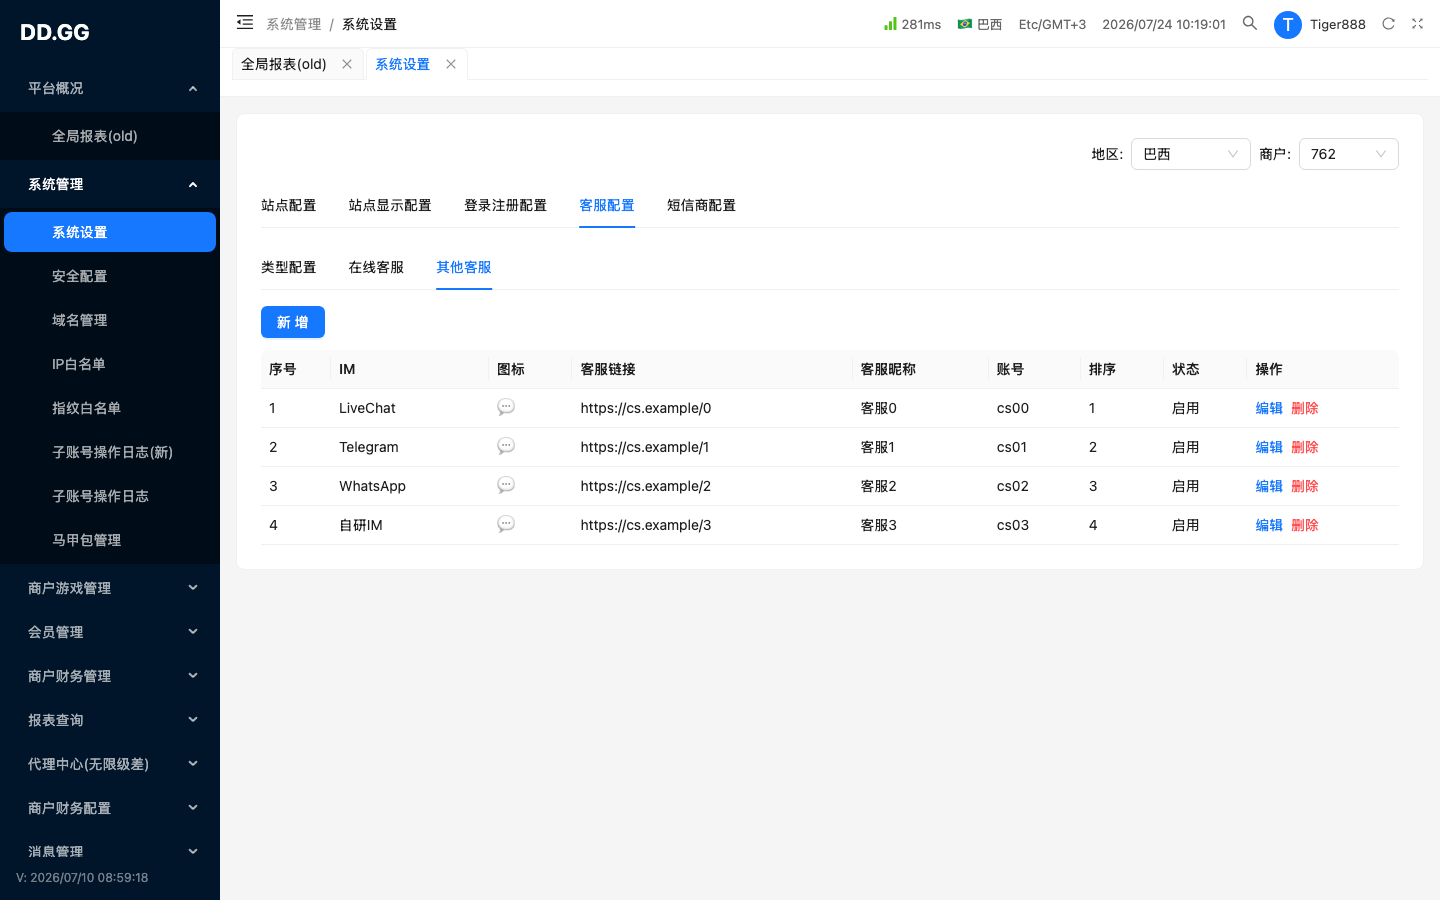Click the Tiger888 user avatar
The height and width of the screenshot is (900, 1440).
pyautogui.click(x=1288, y=24)
